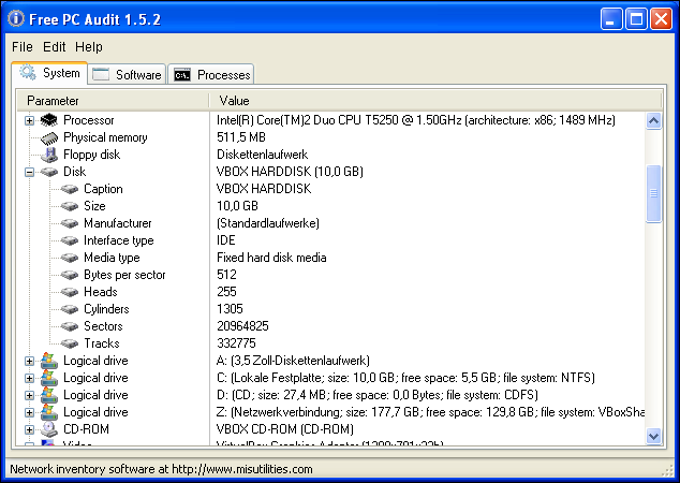Open the File menu
This screenshot has width=680, height=483.
pyautogui.click(x=22, y=47)
